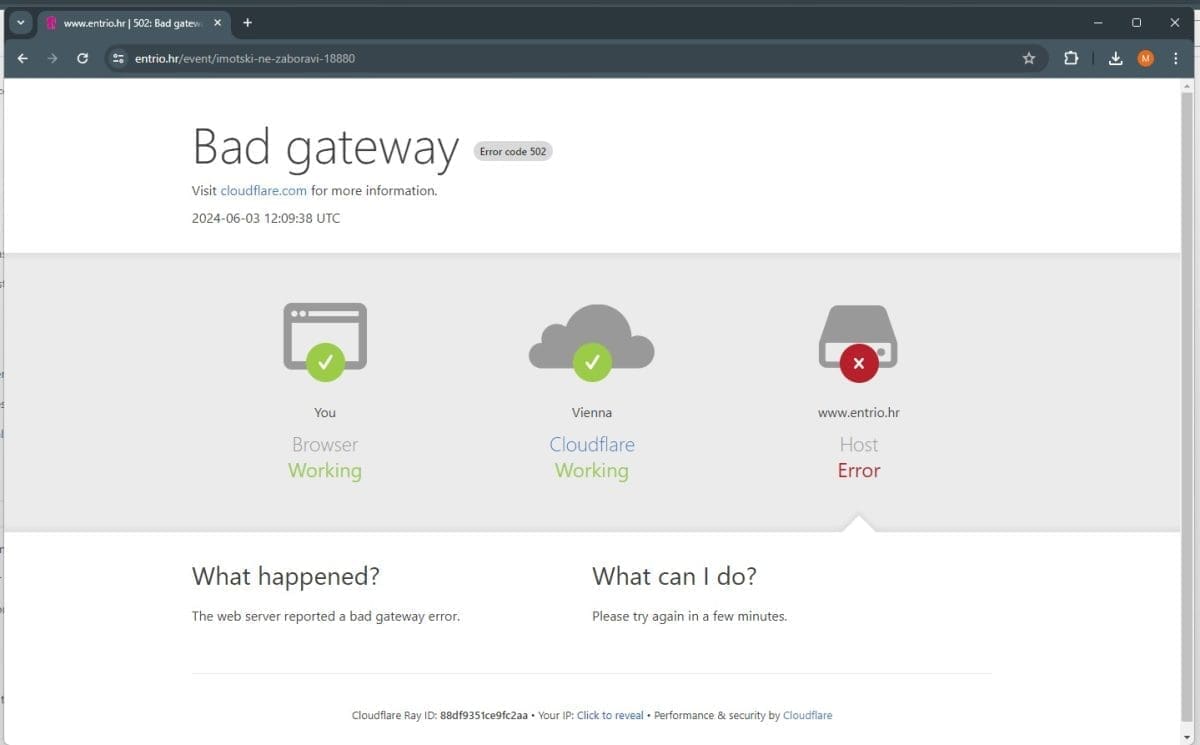Click the cloudflare.com link
This screenshot has height=745, width=1200.
(x=263, y=190)
